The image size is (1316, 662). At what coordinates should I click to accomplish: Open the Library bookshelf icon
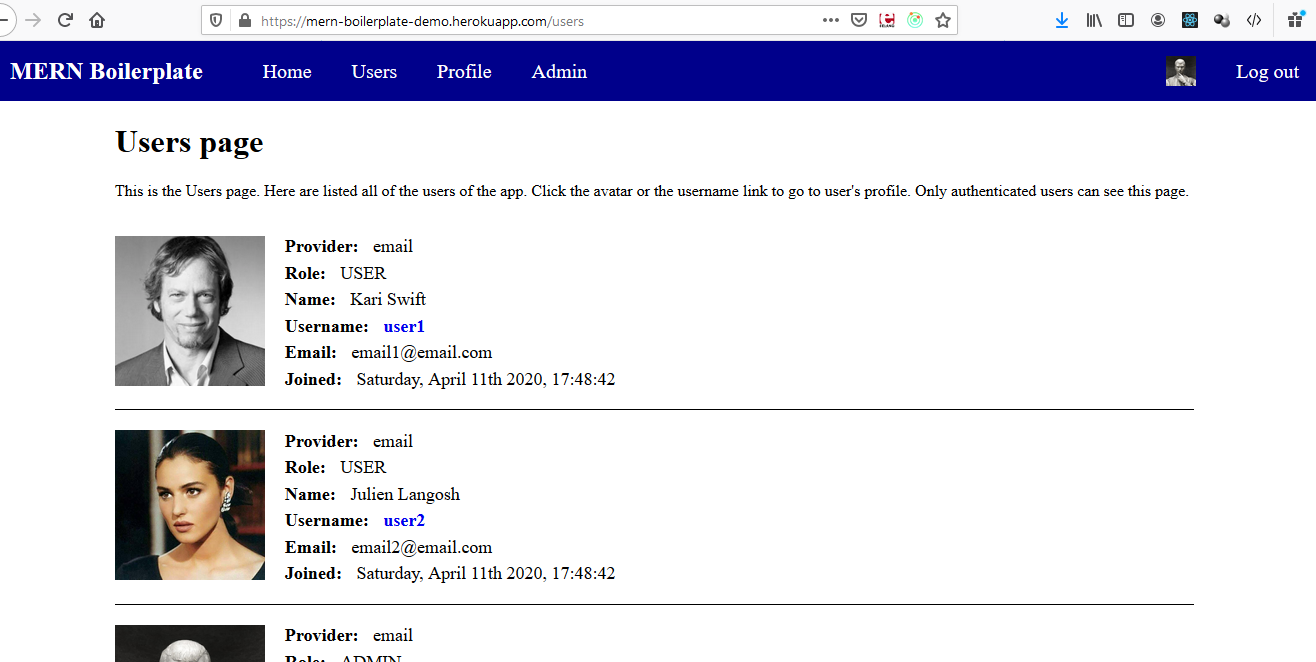(x=1094, y=20)
